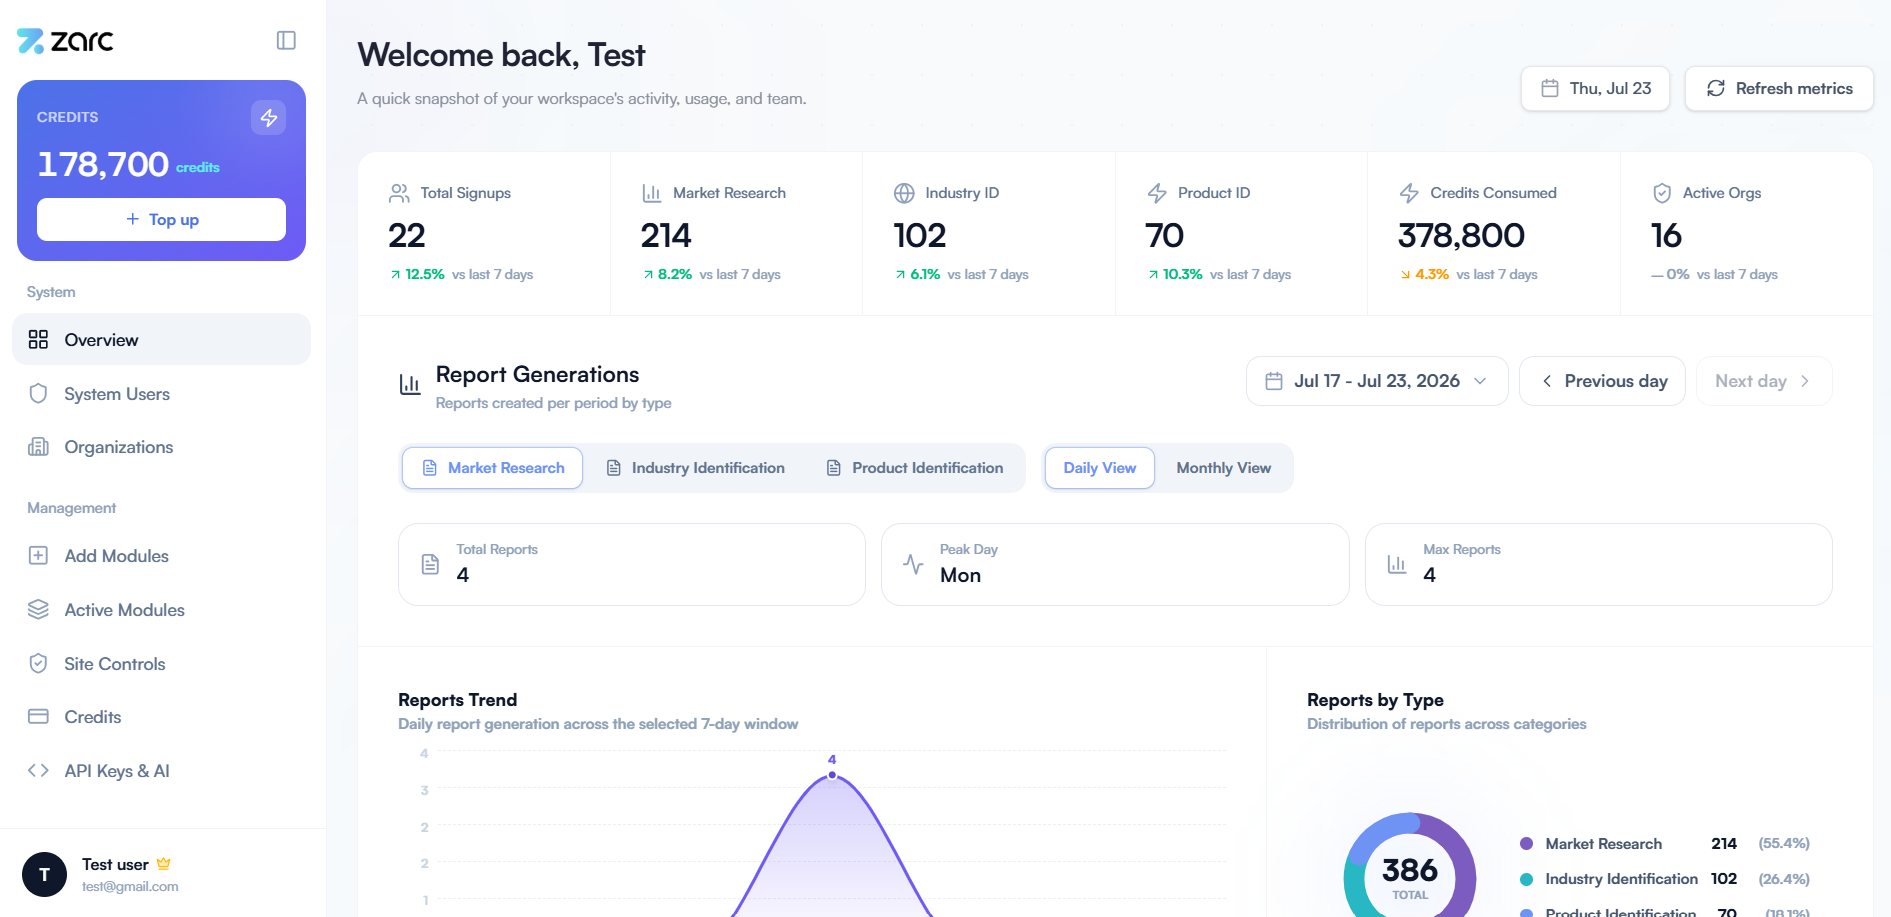This screenshot has width=1891, height=917.
Task: Click the Organizations building icon
Action: point(38,447)
